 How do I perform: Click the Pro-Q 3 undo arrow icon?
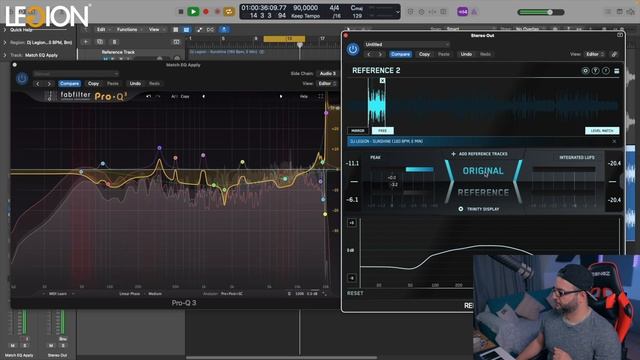[149, 97]
